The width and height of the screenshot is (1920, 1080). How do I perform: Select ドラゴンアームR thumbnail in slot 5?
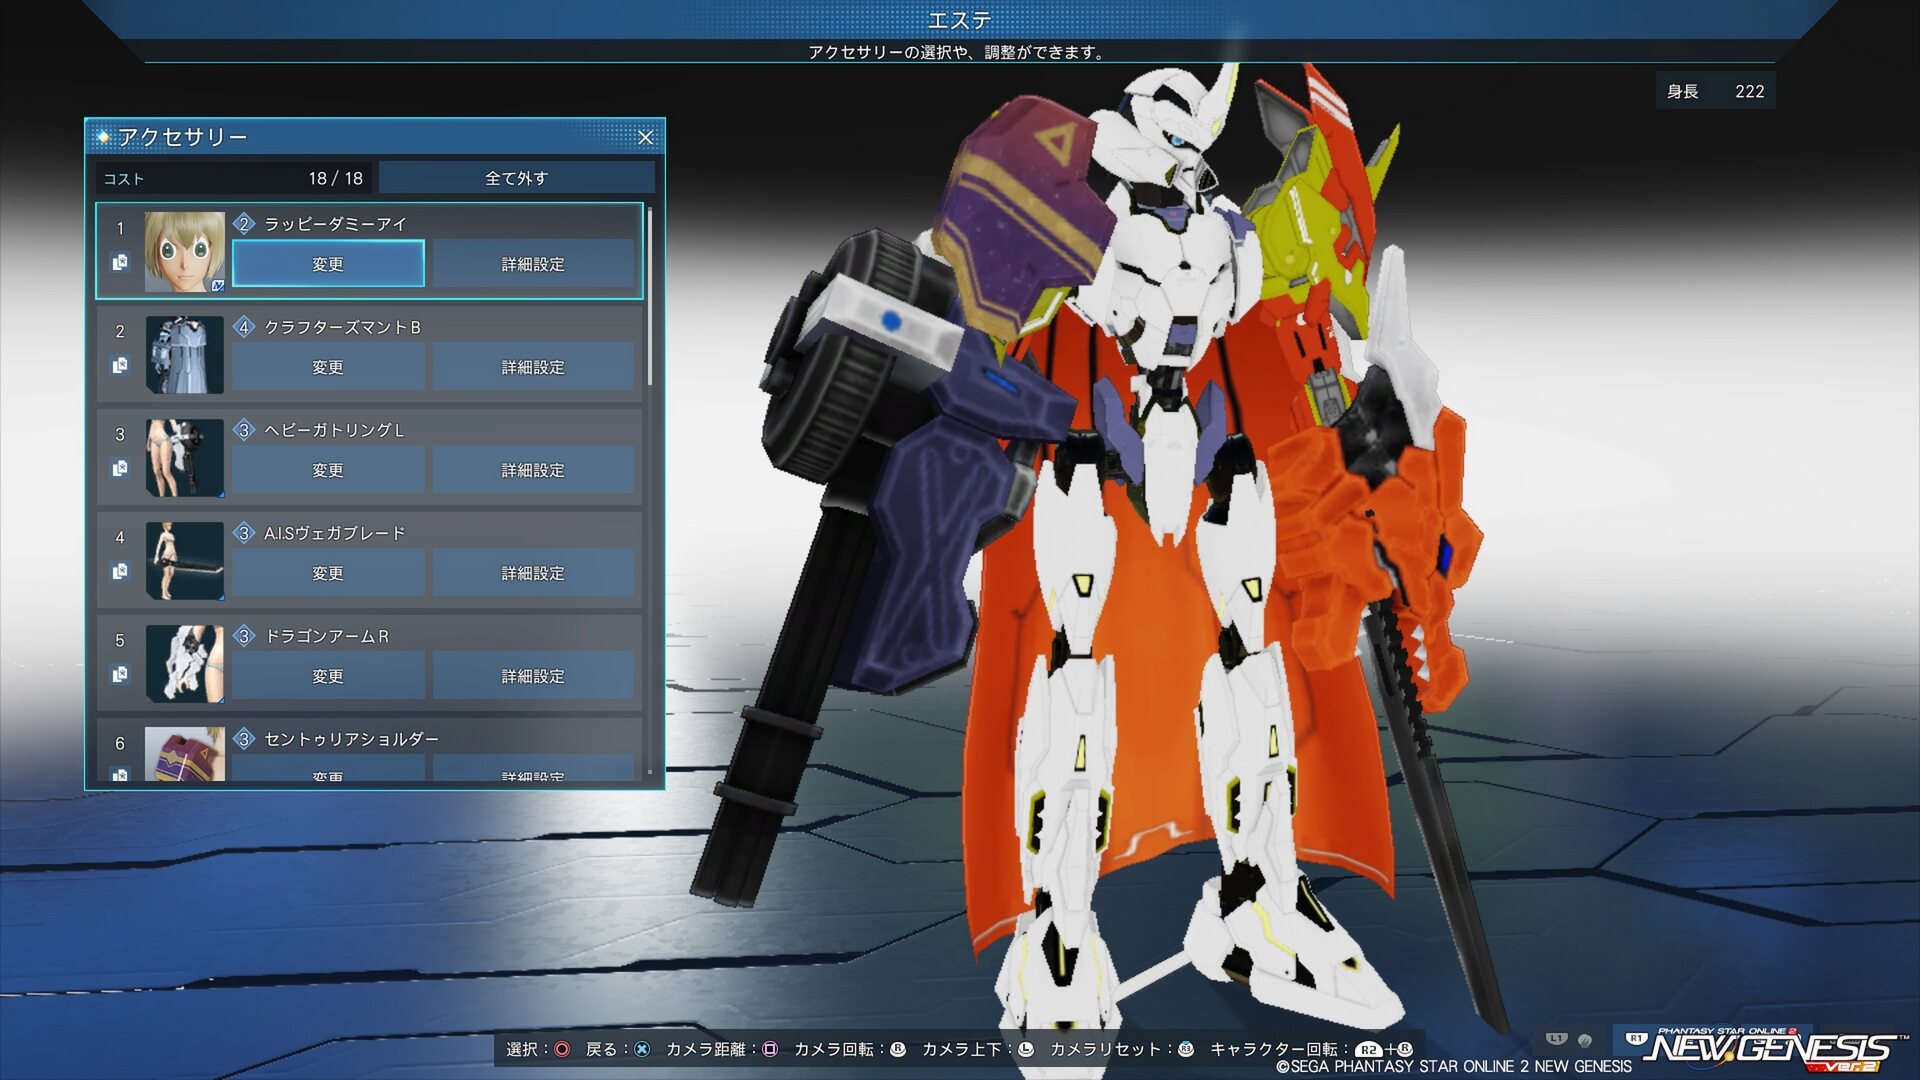[x=185, y=663]
